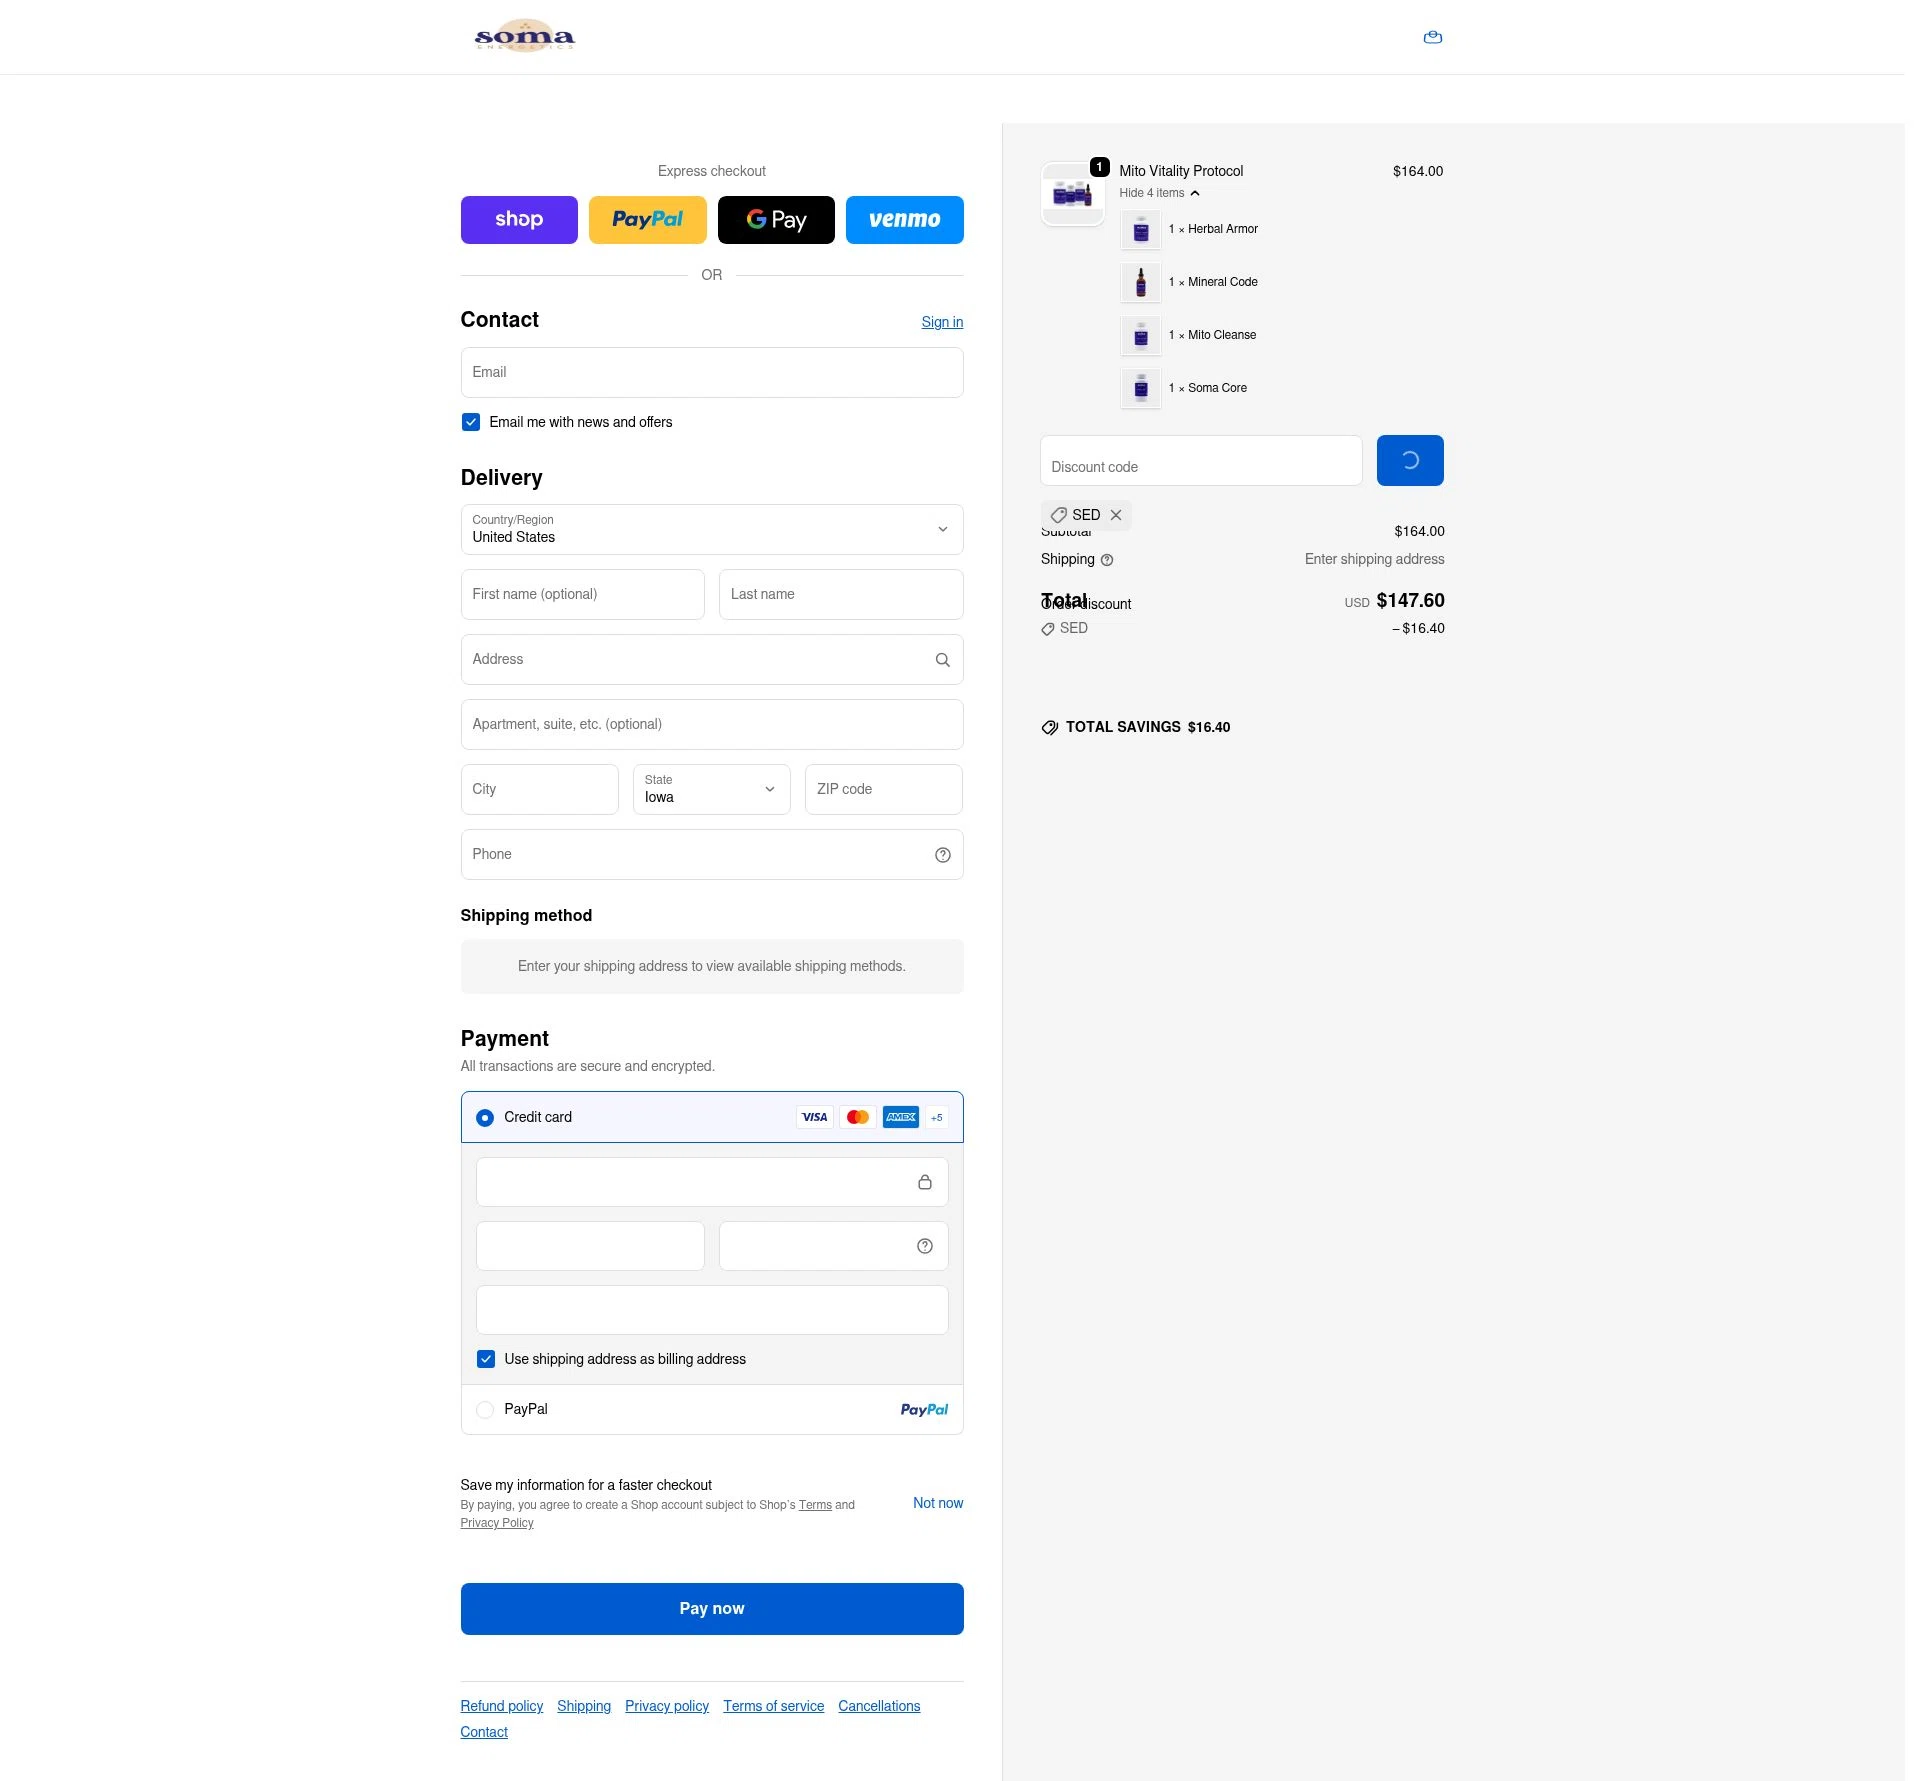Screen dimensions: 1920x1781
Task: Click the American Express icon
Action: point(901,1117)
